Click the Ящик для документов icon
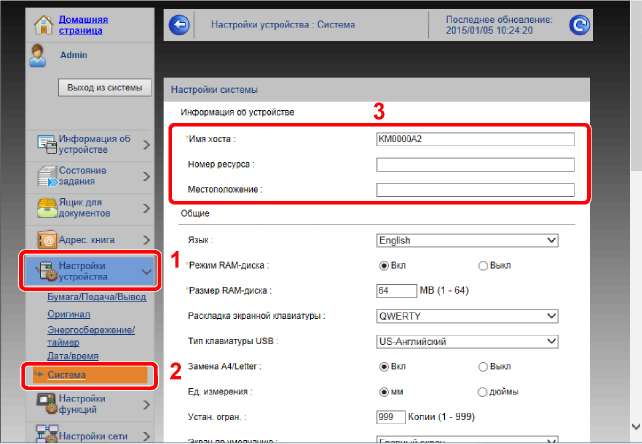Viewport: 642px width, 444px height. coord(46,208)
